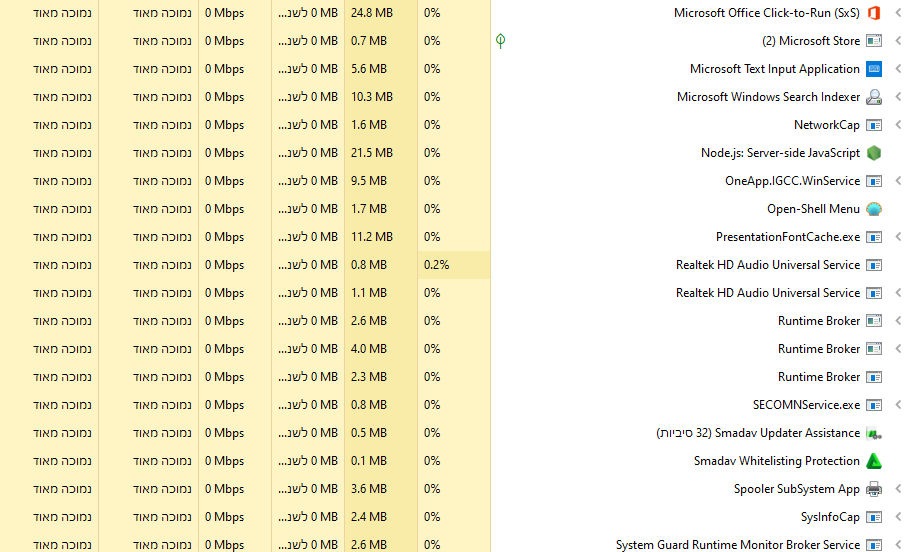Select the Smadav Updater Assistance process name

[x=758, y=433]
